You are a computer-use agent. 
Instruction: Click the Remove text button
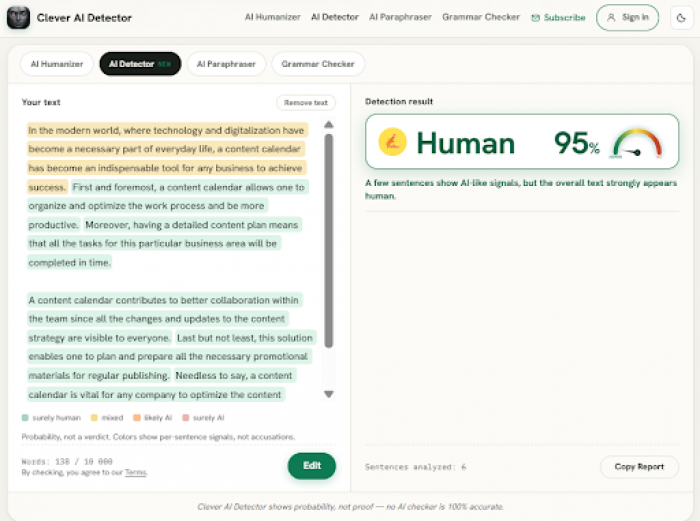coord(306,103)
